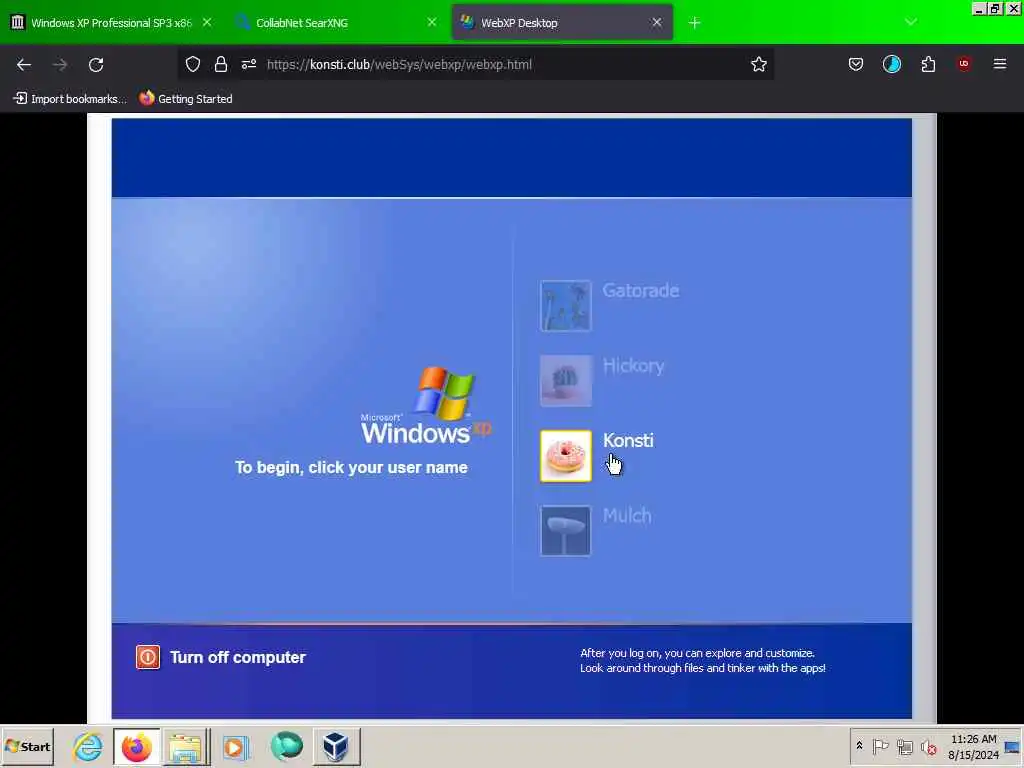The image size is (1024, 768).
Task: Click the Hickory user avatar
Action: [566, 381]
